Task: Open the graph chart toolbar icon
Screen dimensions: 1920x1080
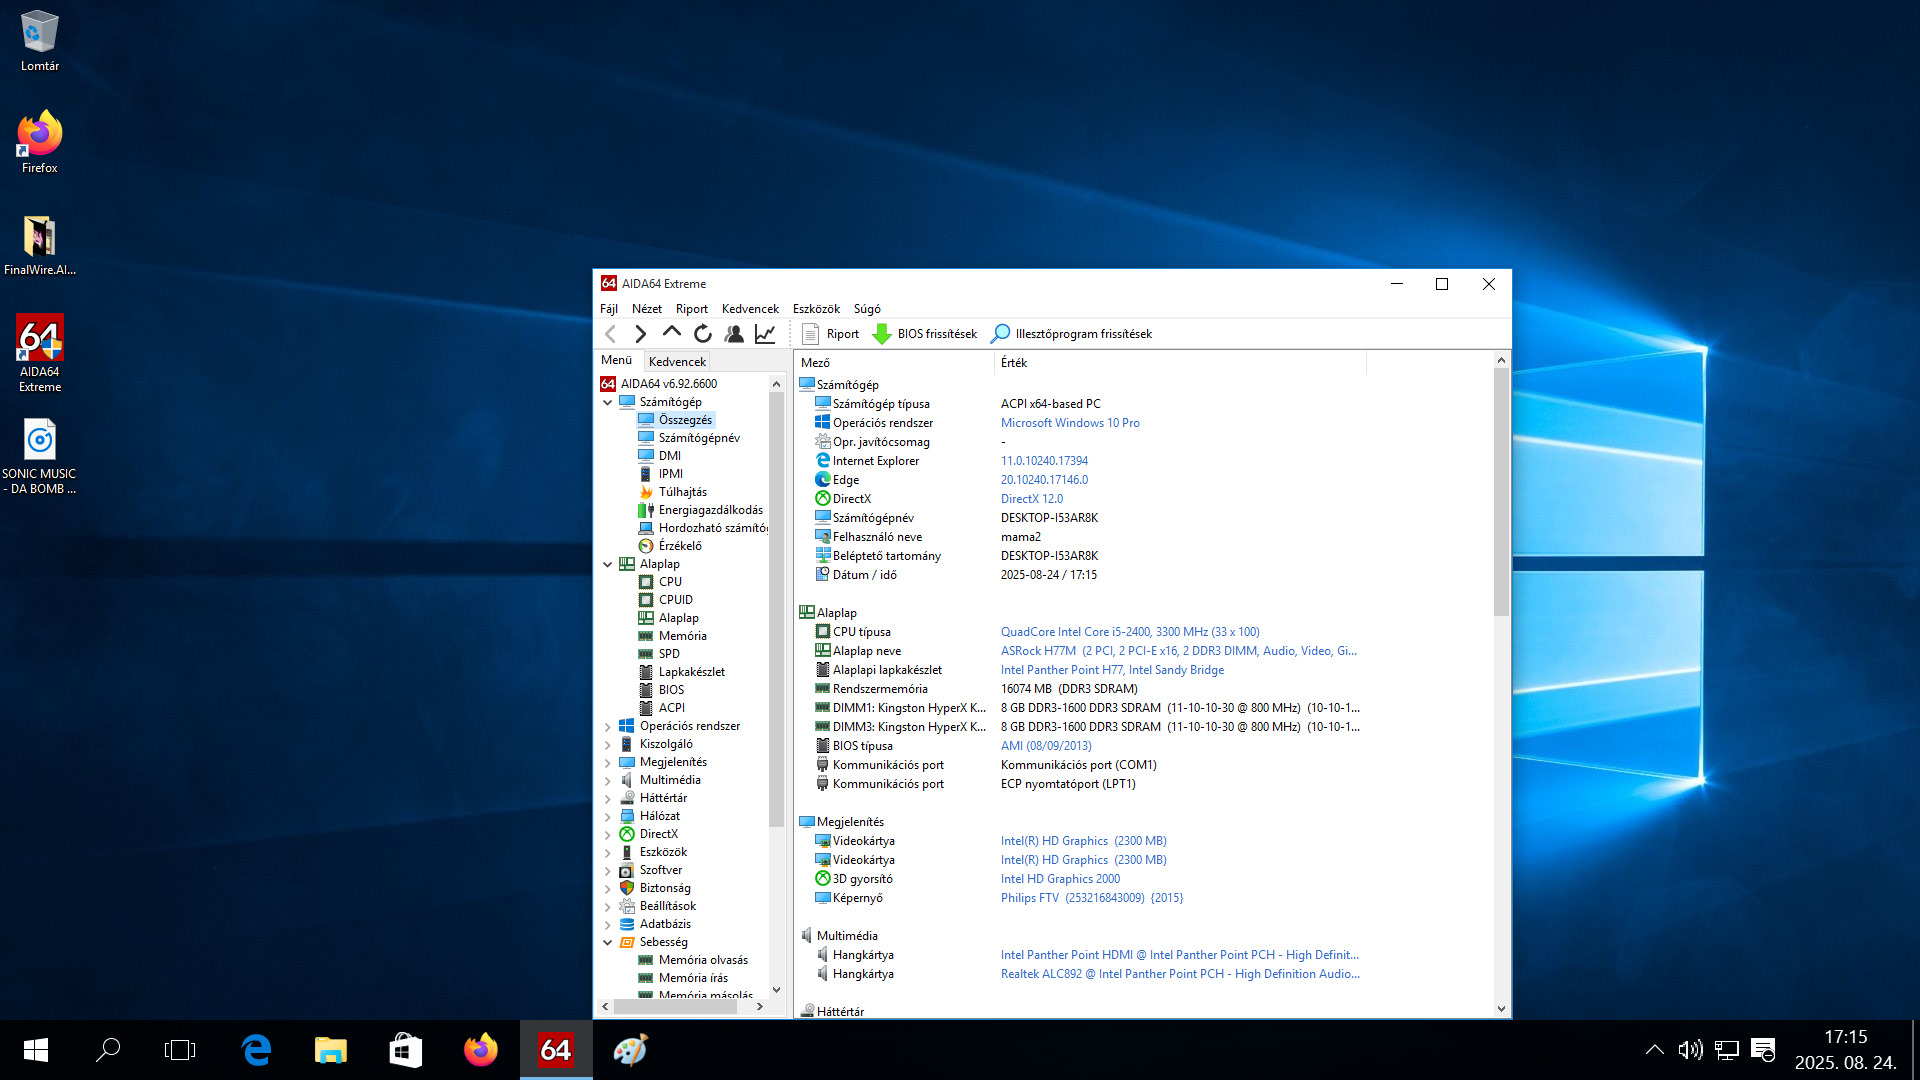Action: pyautogui.click(x=765, y=334)
